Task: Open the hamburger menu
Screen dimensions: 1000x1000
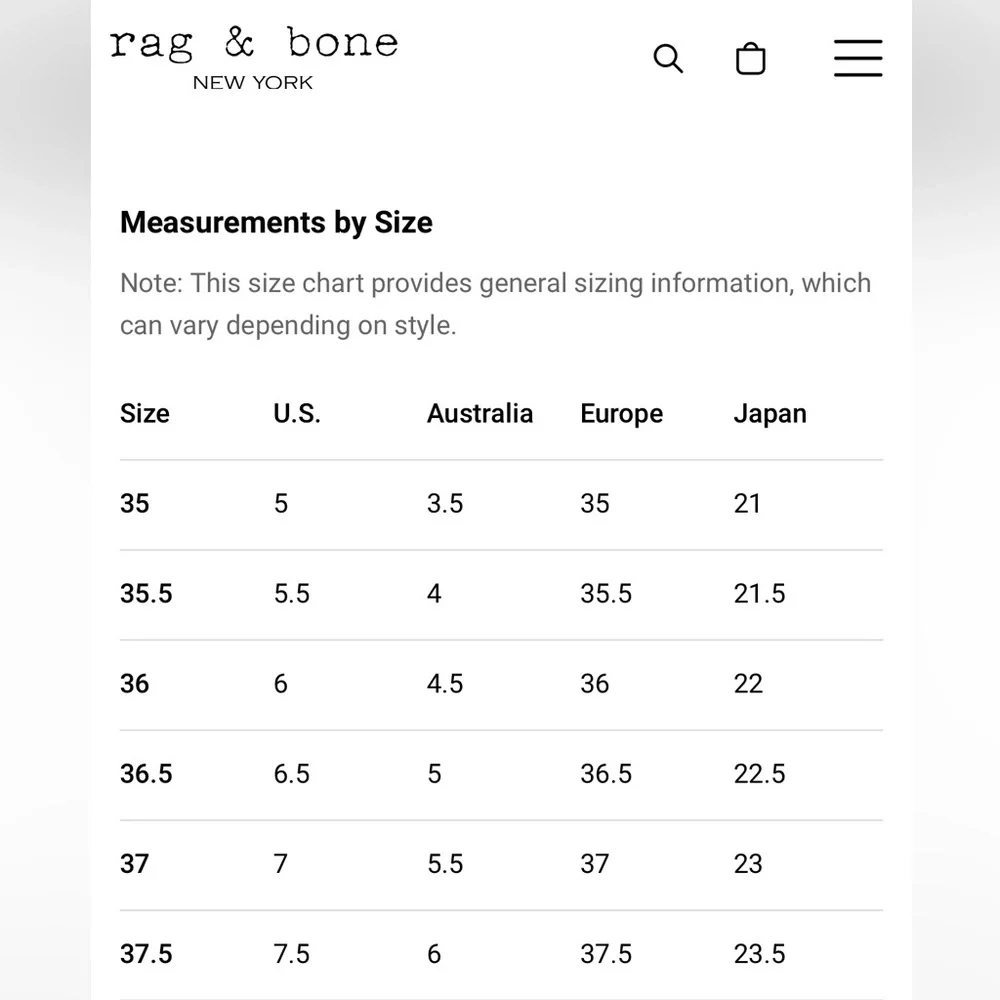Action: pos(858,59)
